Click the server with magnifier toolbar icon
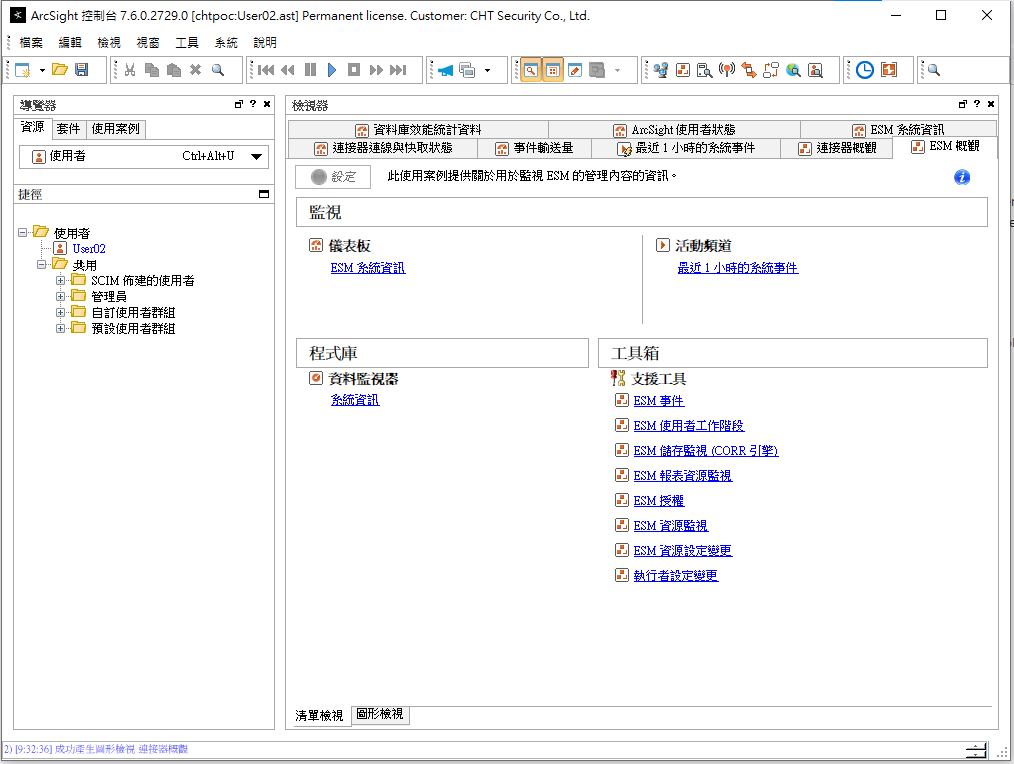The width and height of the screenshot is (1014, 764). coord(704,70)
